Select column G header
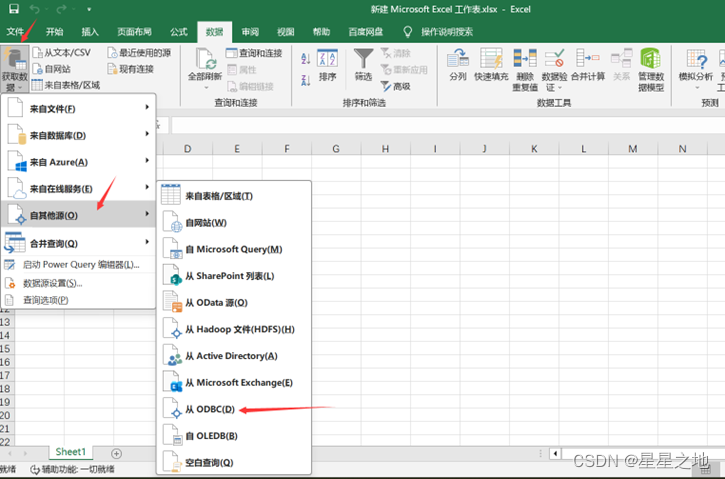 pyautogui.click(x=336, y=148)
